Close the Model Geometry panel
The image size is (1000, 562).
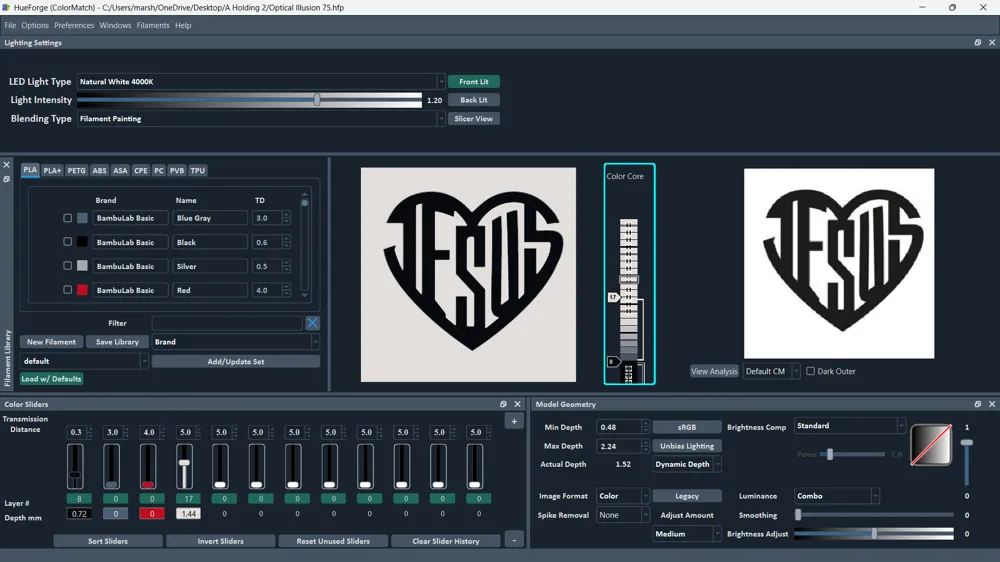[x=992, y=404]
